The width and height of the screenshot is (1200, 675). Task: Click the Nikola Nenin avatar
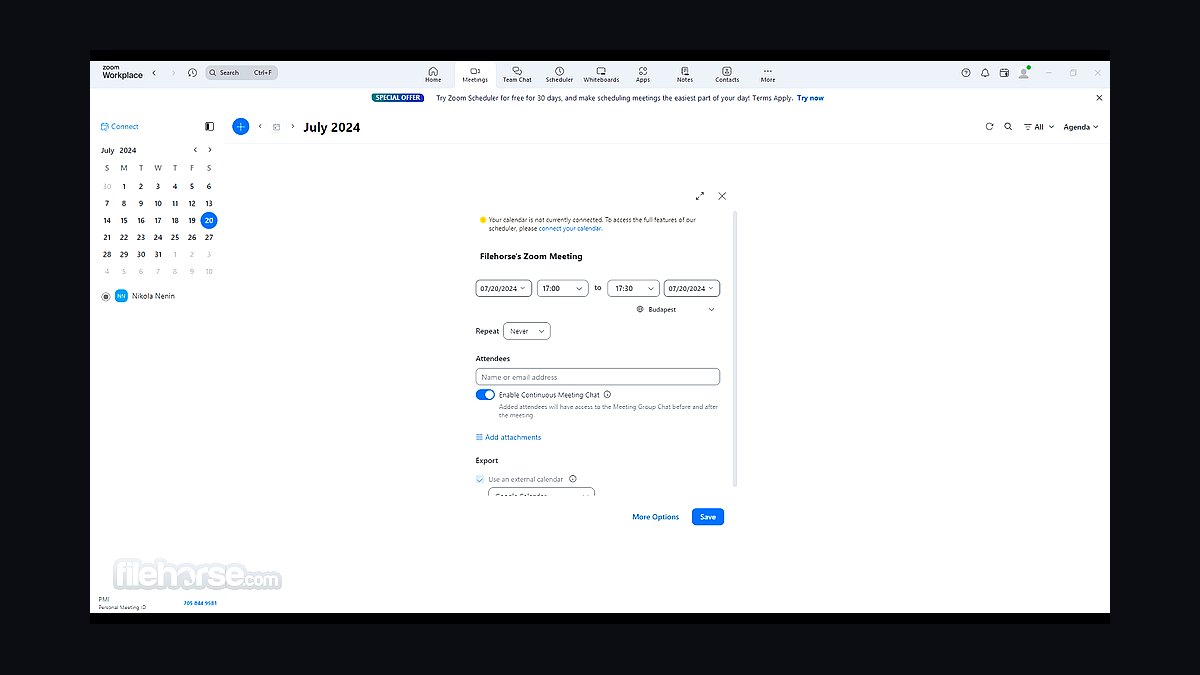[121, 296]
